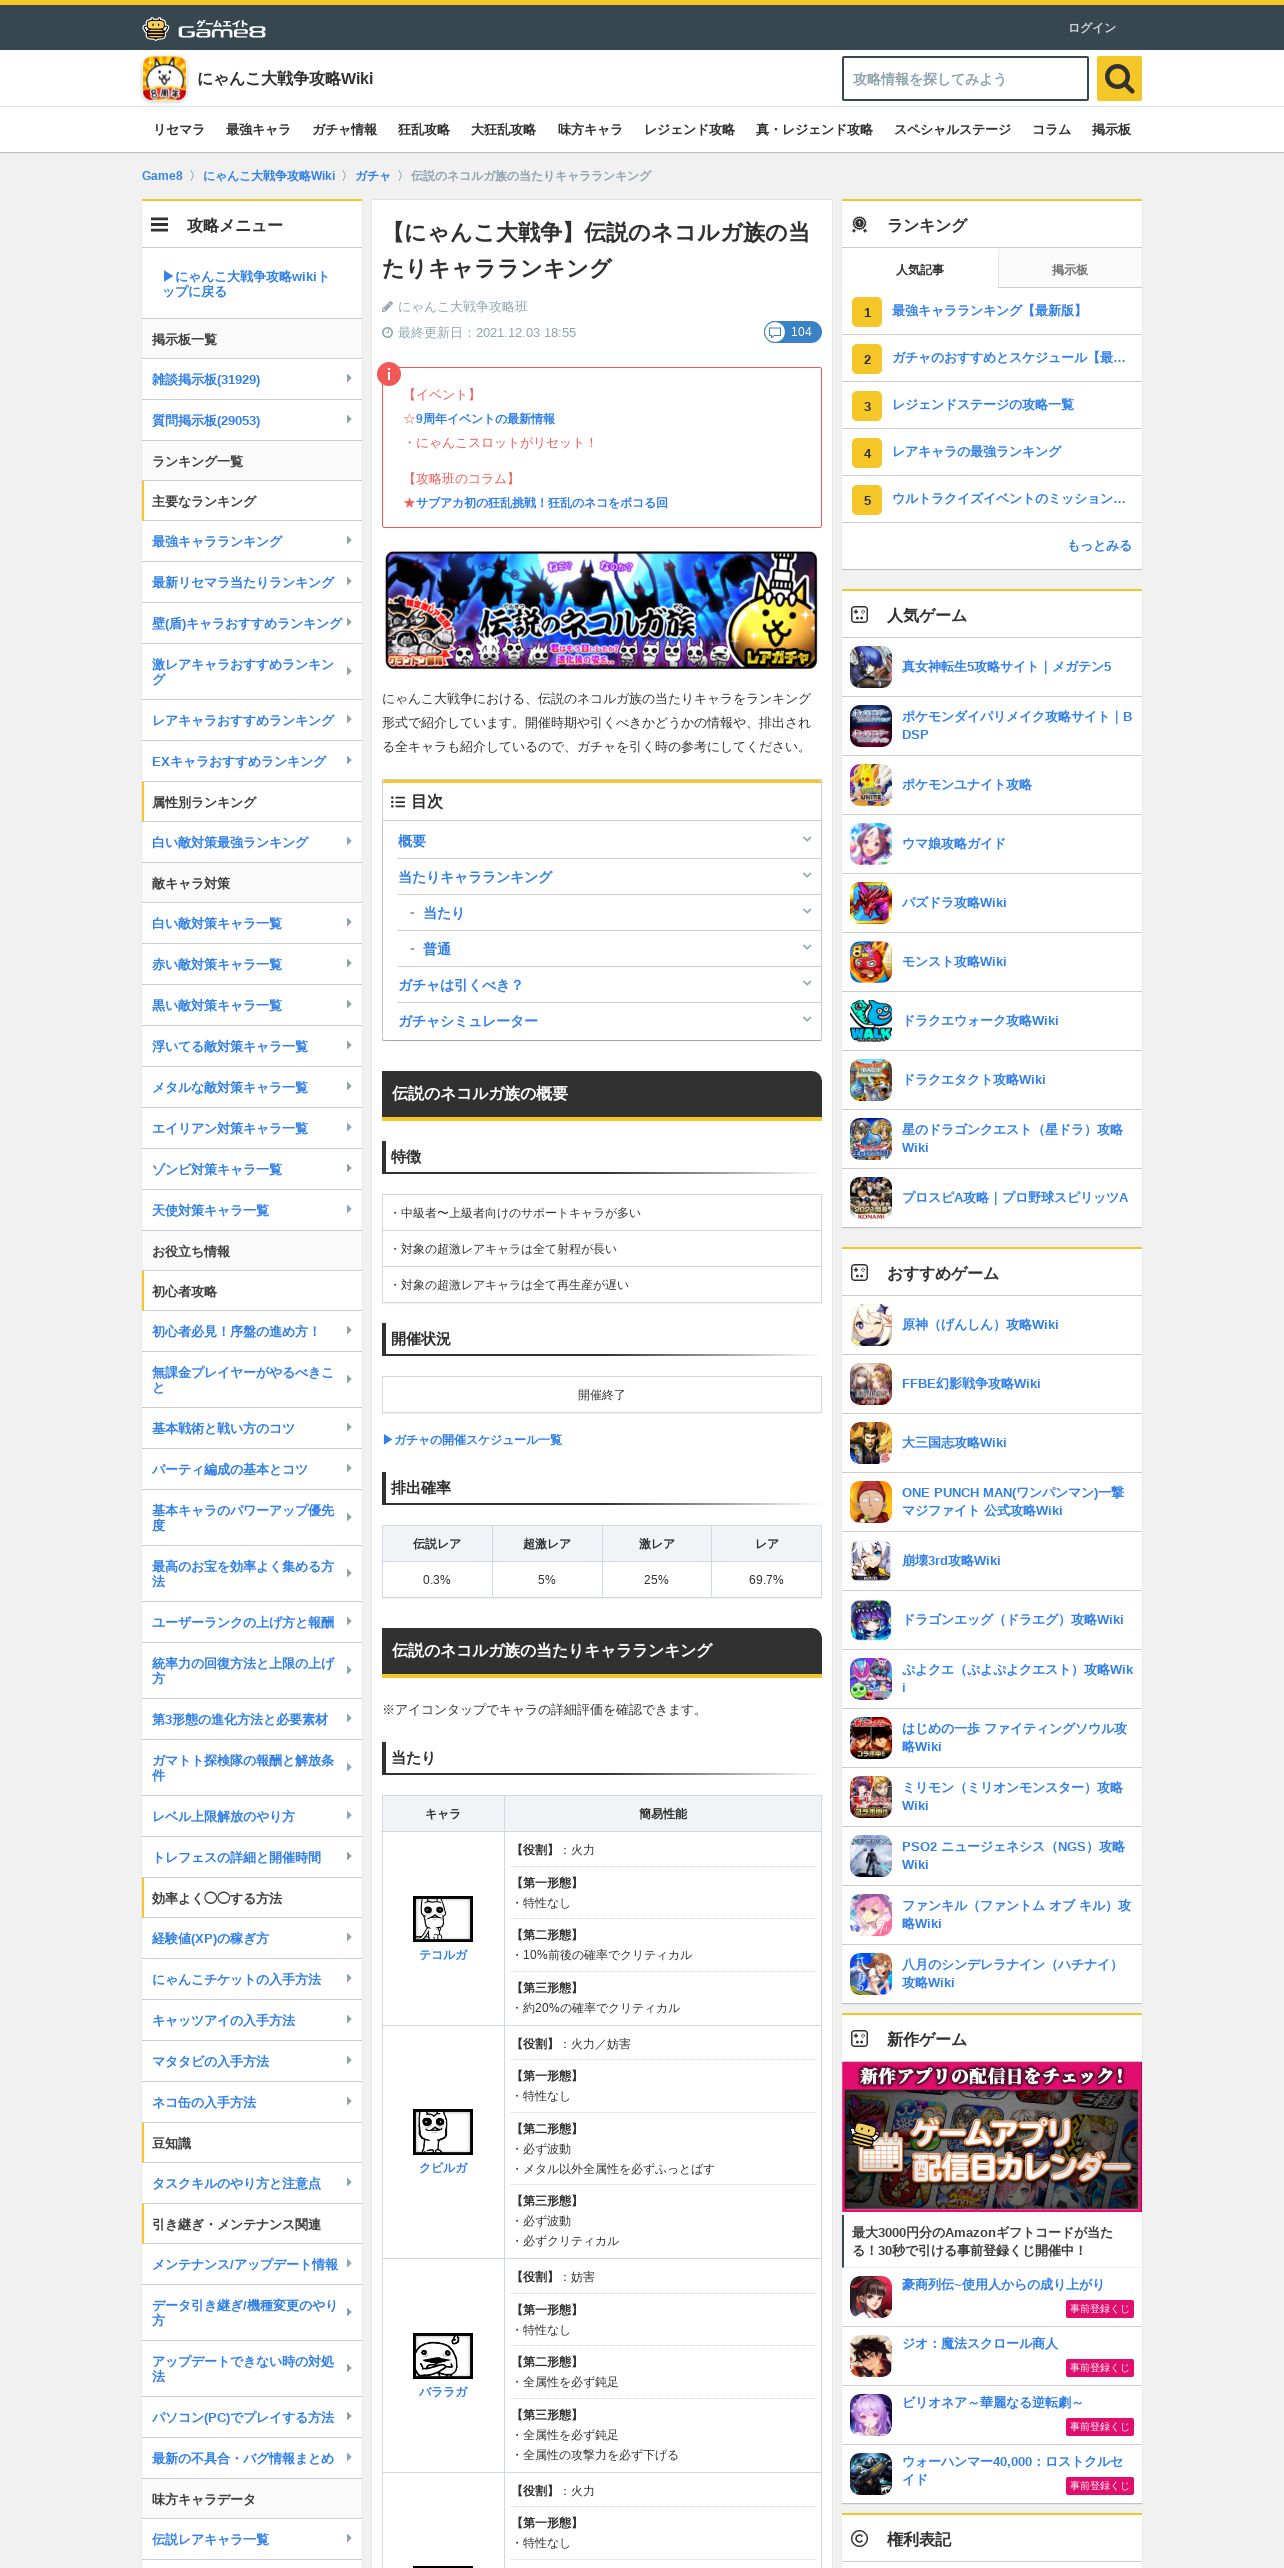
Task: Click the 真女神転生5 game icon
Action: coord(871,667)
